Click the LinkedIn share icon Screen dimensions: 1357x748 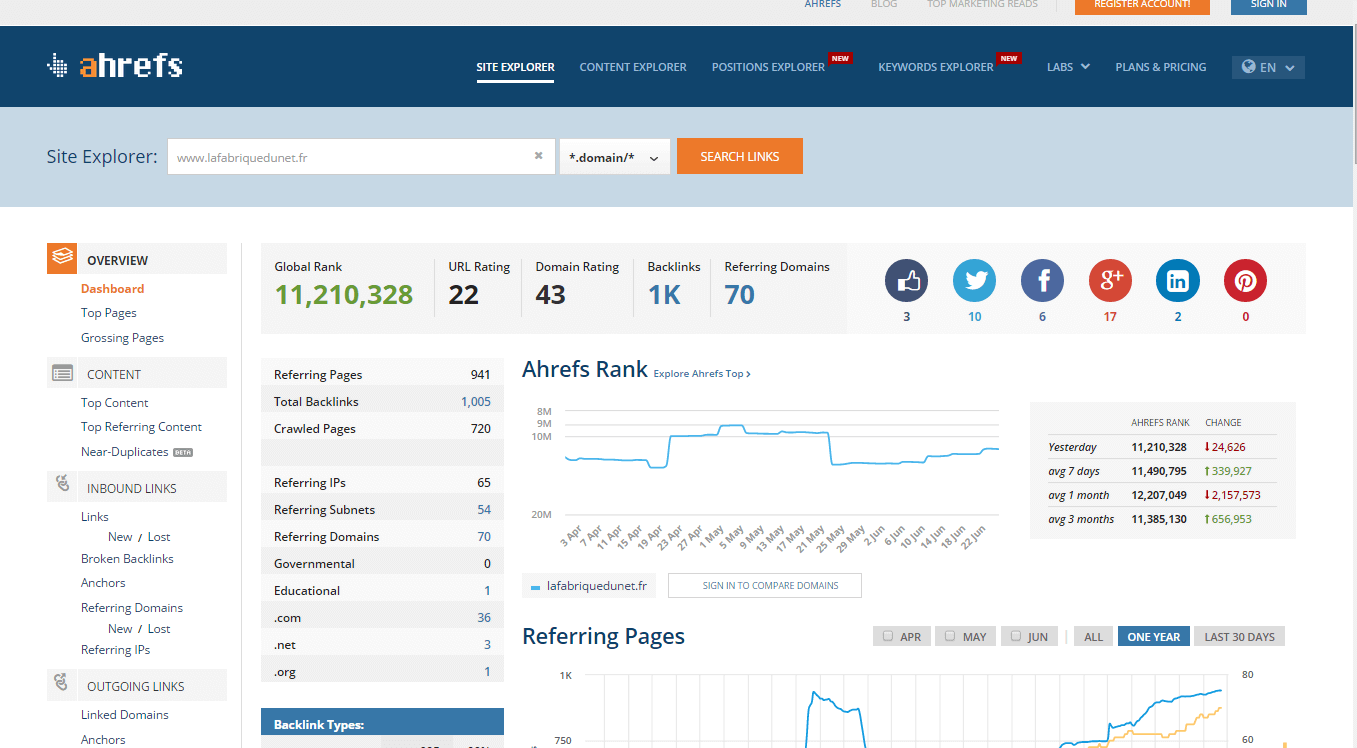point(1177,281)
